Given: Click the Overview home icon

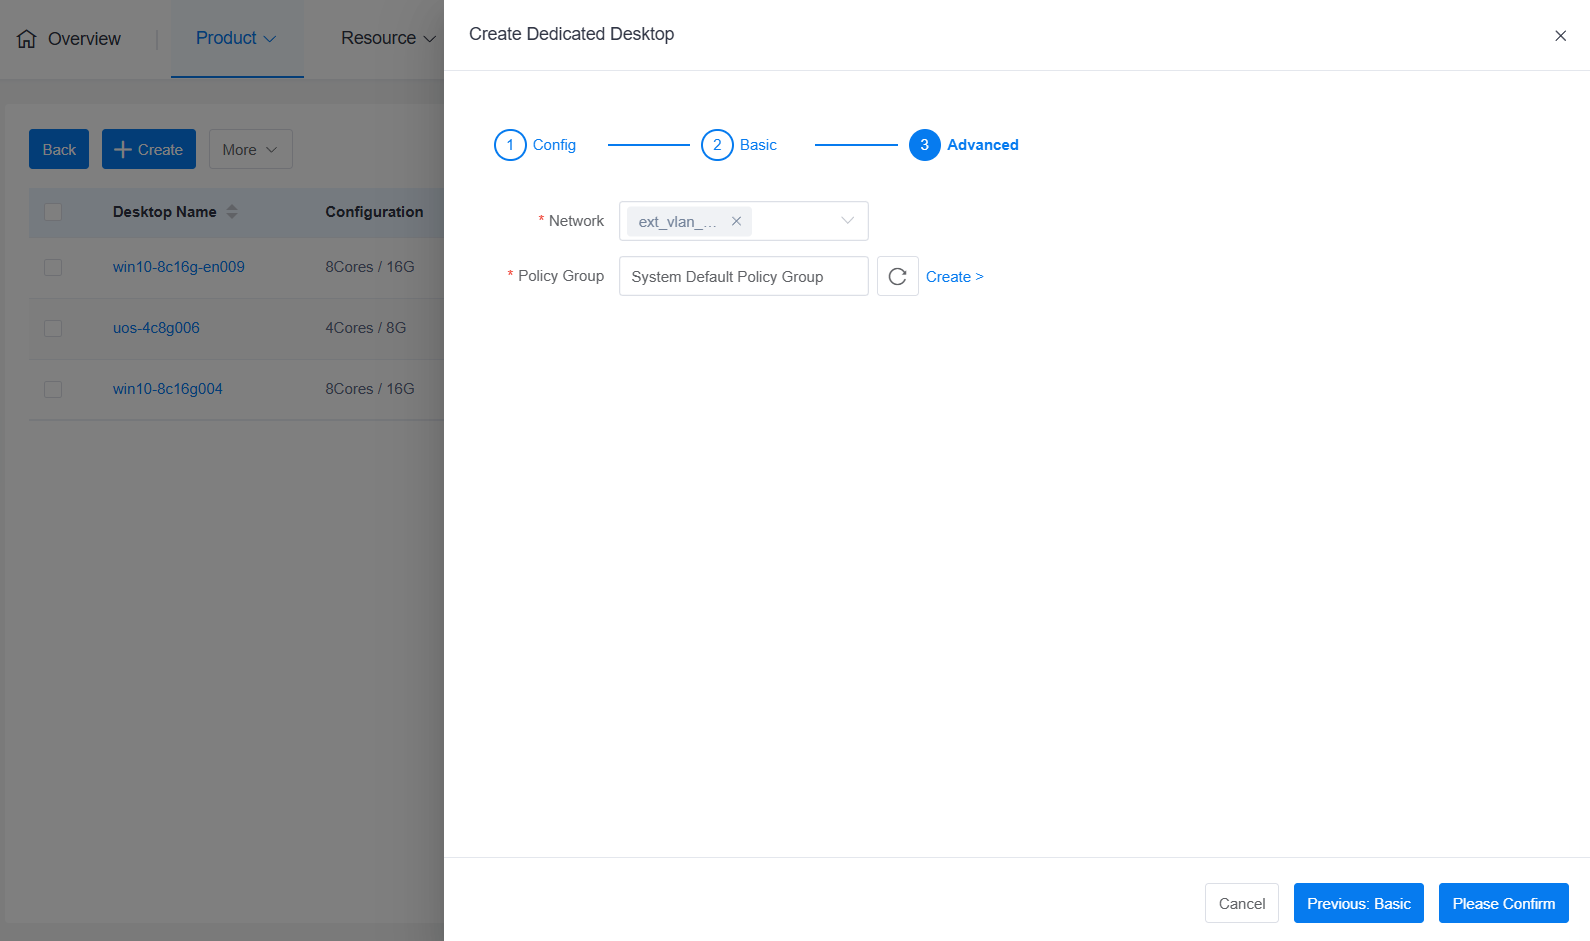Looking at the screenshot, I should (x=27, y=39).
